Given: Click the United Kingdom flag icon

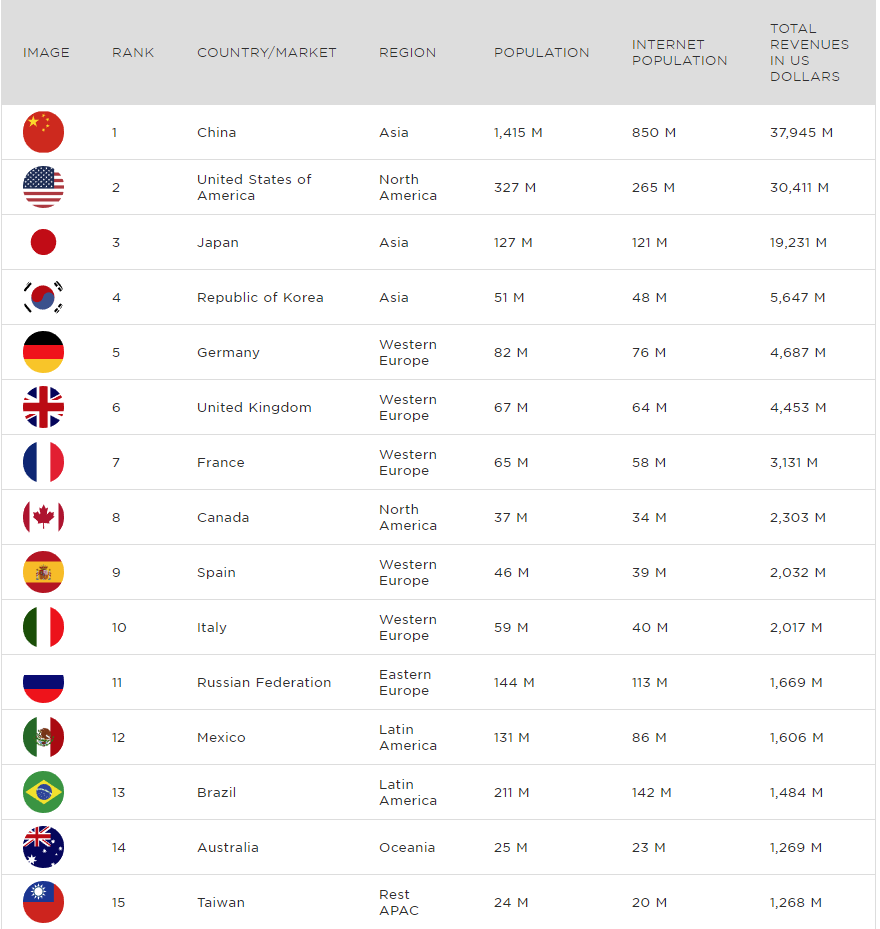Looking at the screenshot, I should click(43, 407).
